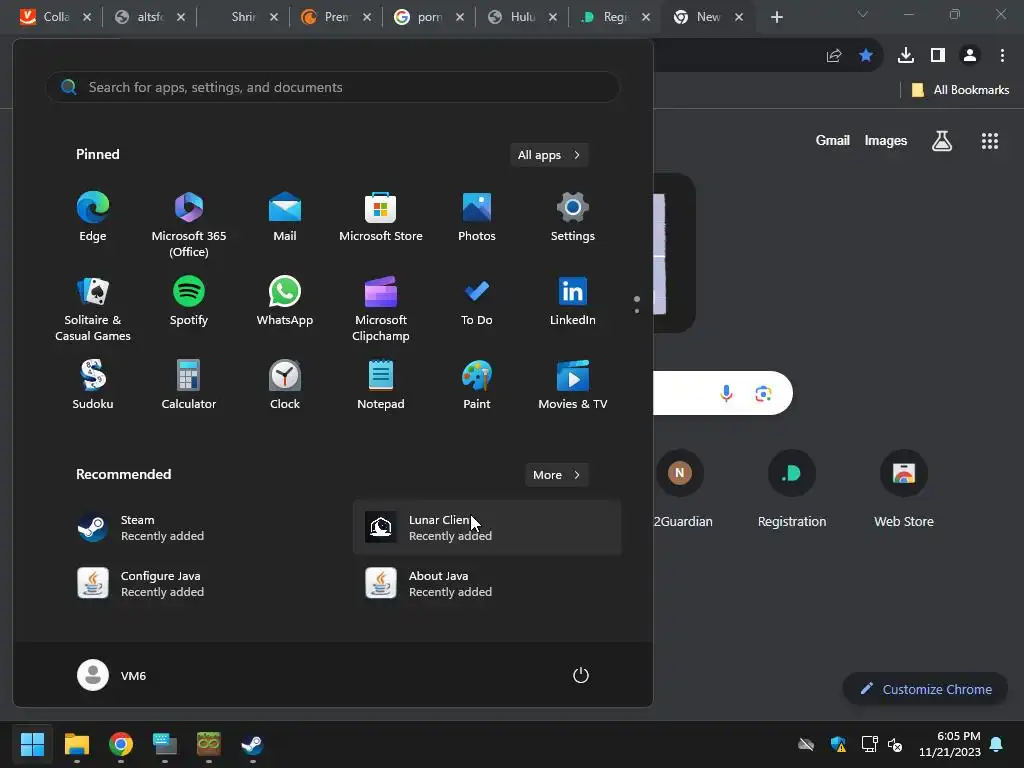The height and width of the screenshot is (768, 1024).
Task: Switch to Chrome on the taskbar
Action: click(x=121, y=744)
